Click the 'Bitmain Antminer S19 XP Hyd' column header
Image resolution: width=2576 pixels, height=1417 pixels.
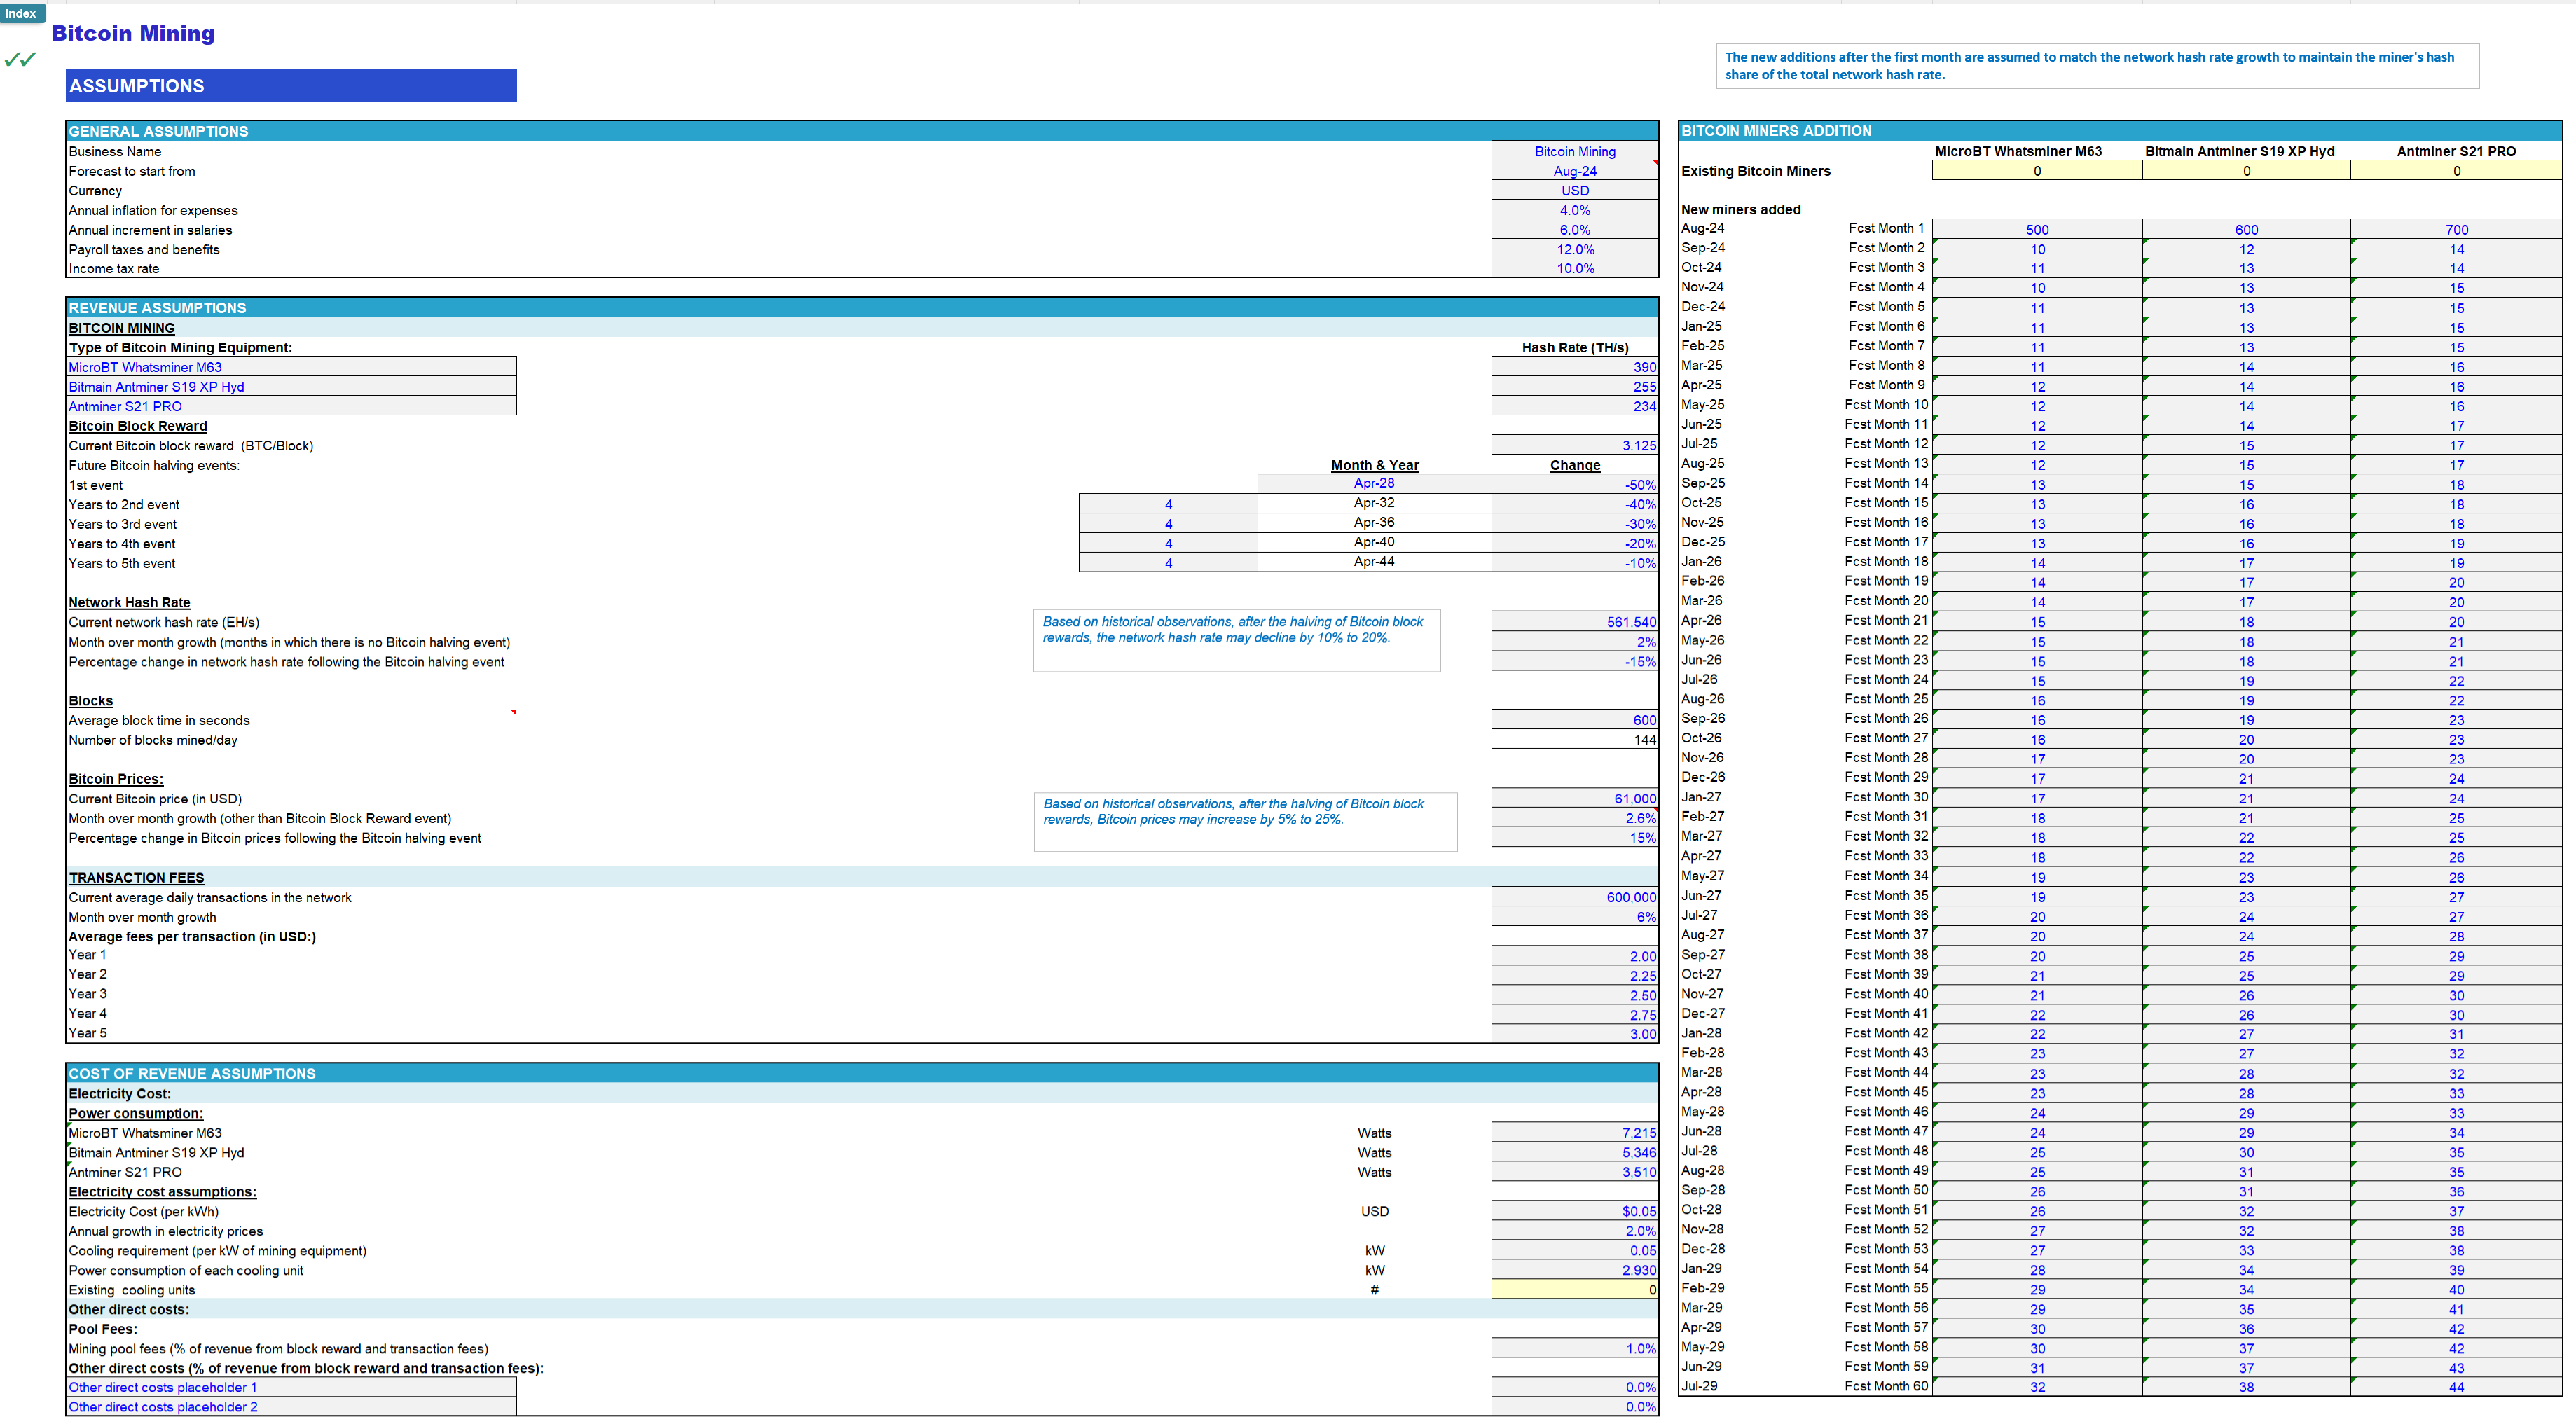[2239, 151]
